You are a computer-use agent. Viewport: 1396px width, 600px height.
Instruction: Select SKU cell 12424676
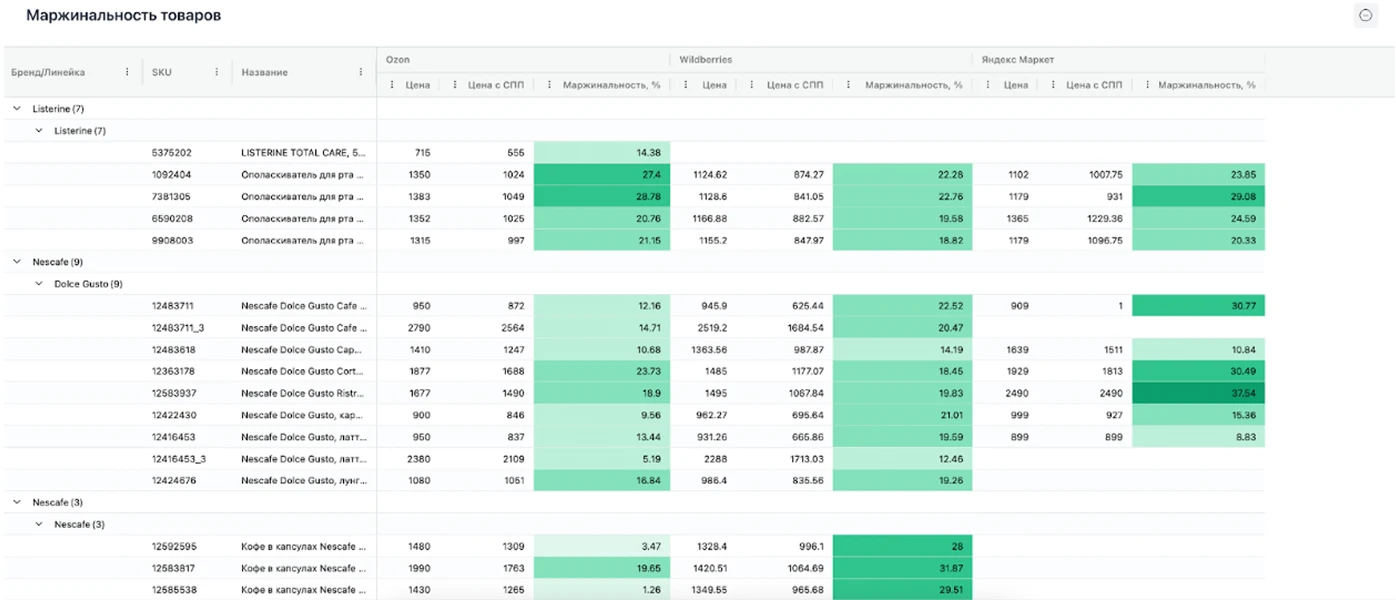coord(173,481)
